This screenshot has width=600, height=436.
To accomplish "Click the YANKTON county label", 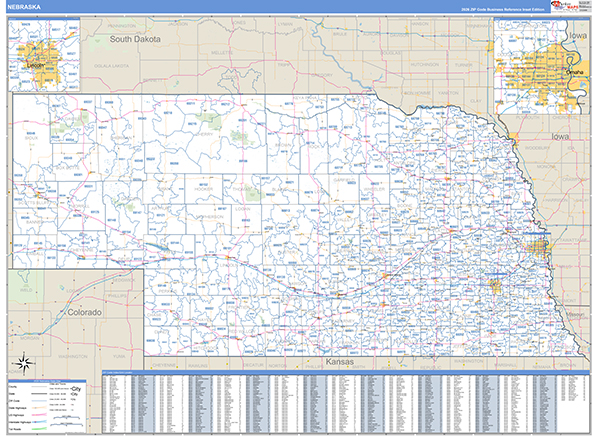I will coord(448,93).
